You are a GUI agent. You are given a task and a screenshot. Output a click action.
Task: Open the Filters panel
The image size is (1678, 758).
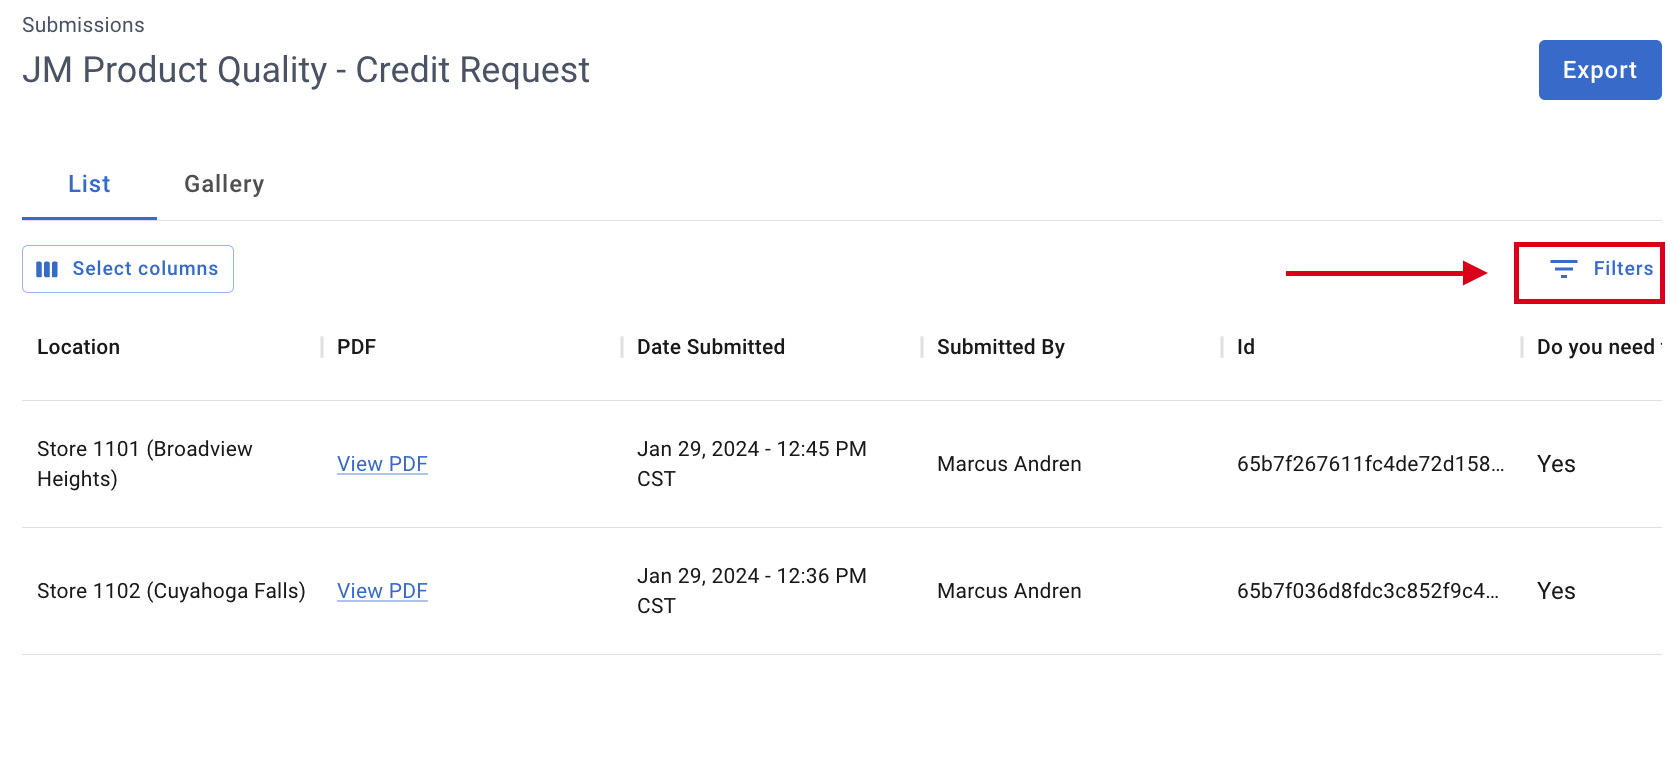click(1600, 269)
